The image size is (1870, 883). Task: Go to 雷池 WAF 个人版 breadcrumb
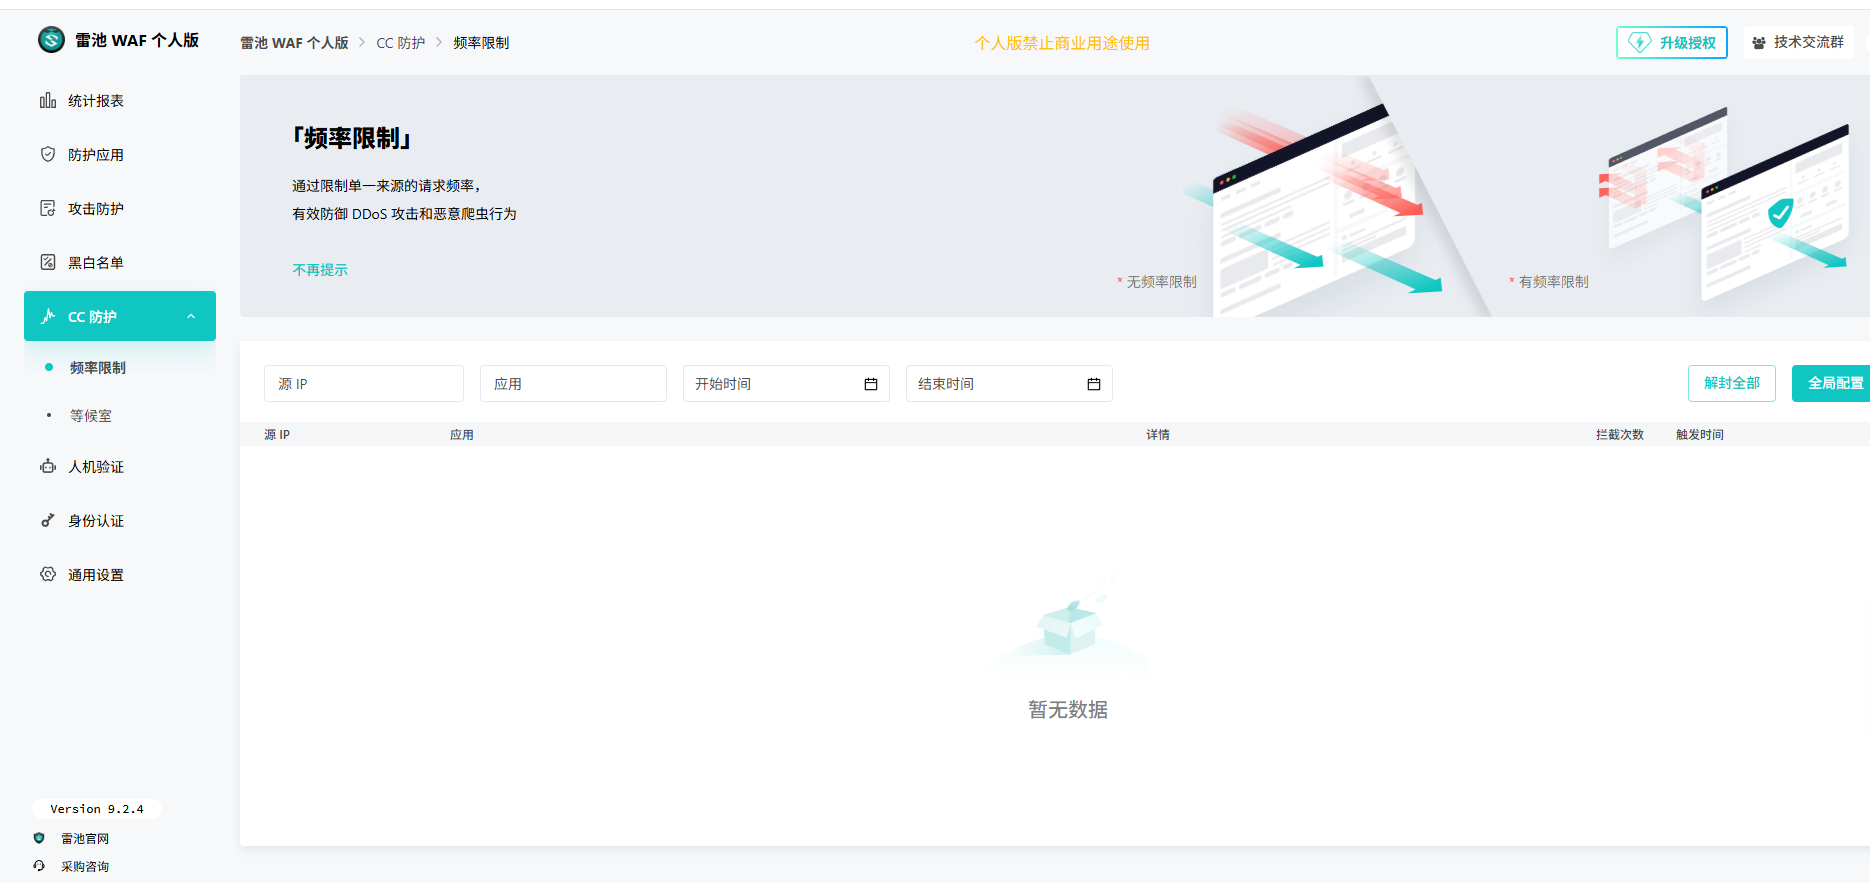click(294, 43)
